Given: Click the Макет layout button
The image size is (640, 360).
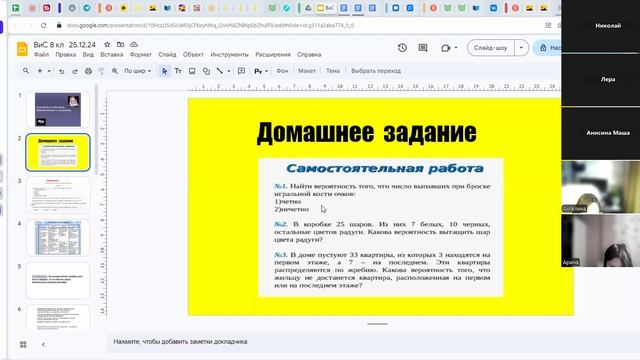Looking at the screenshot, I should coord(307,71).
